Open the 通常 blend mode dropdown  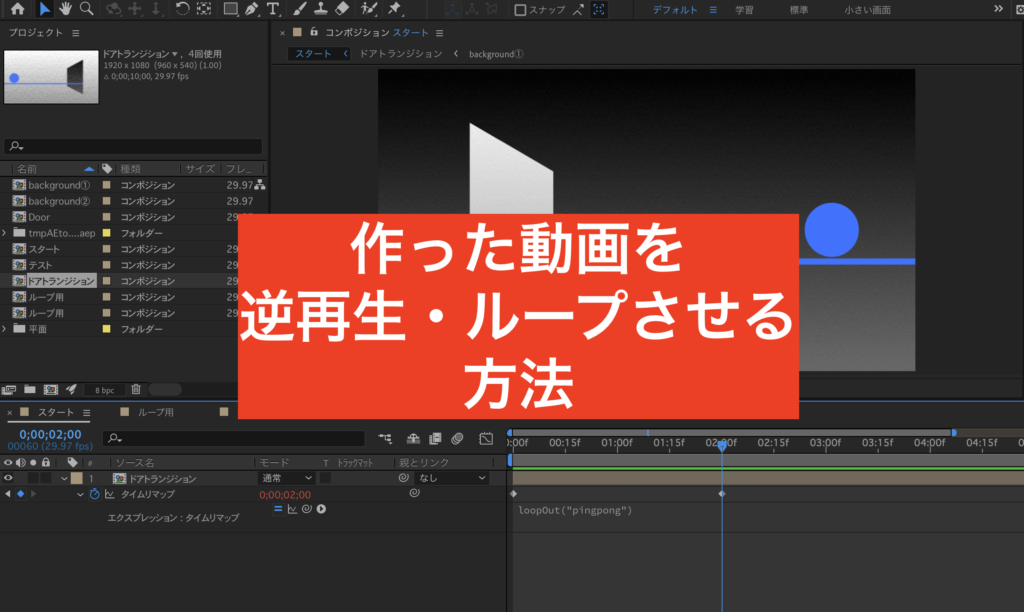[286, 479]
